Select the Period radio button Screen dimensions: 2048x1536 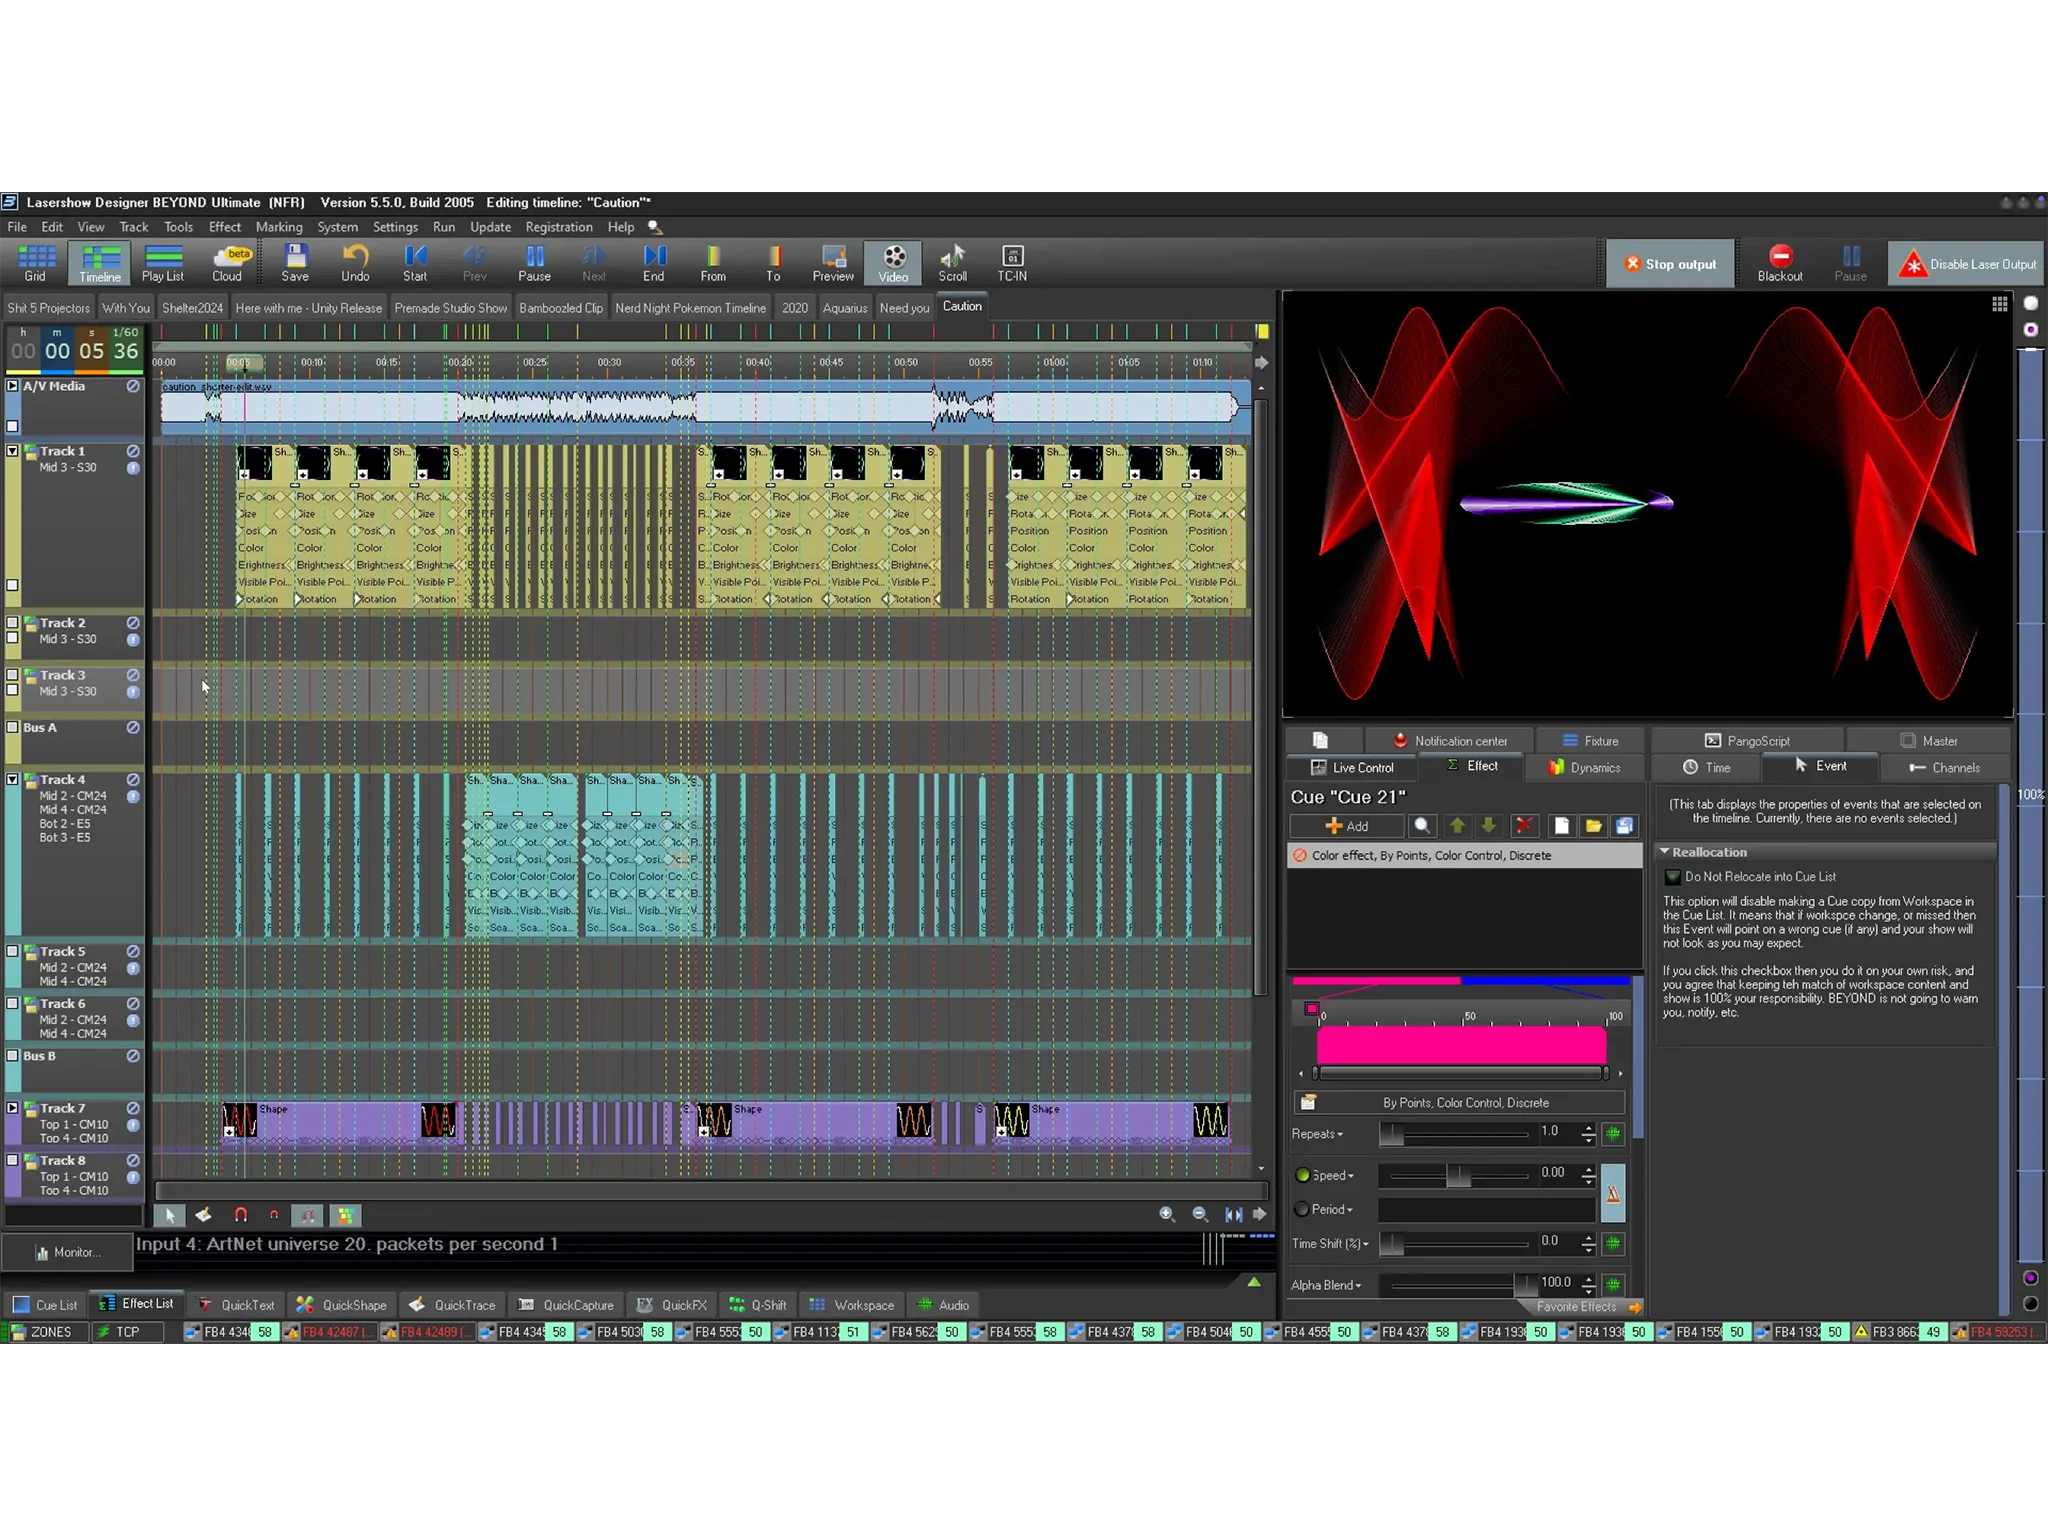pyautogui.click(x=1302, y=1209)
